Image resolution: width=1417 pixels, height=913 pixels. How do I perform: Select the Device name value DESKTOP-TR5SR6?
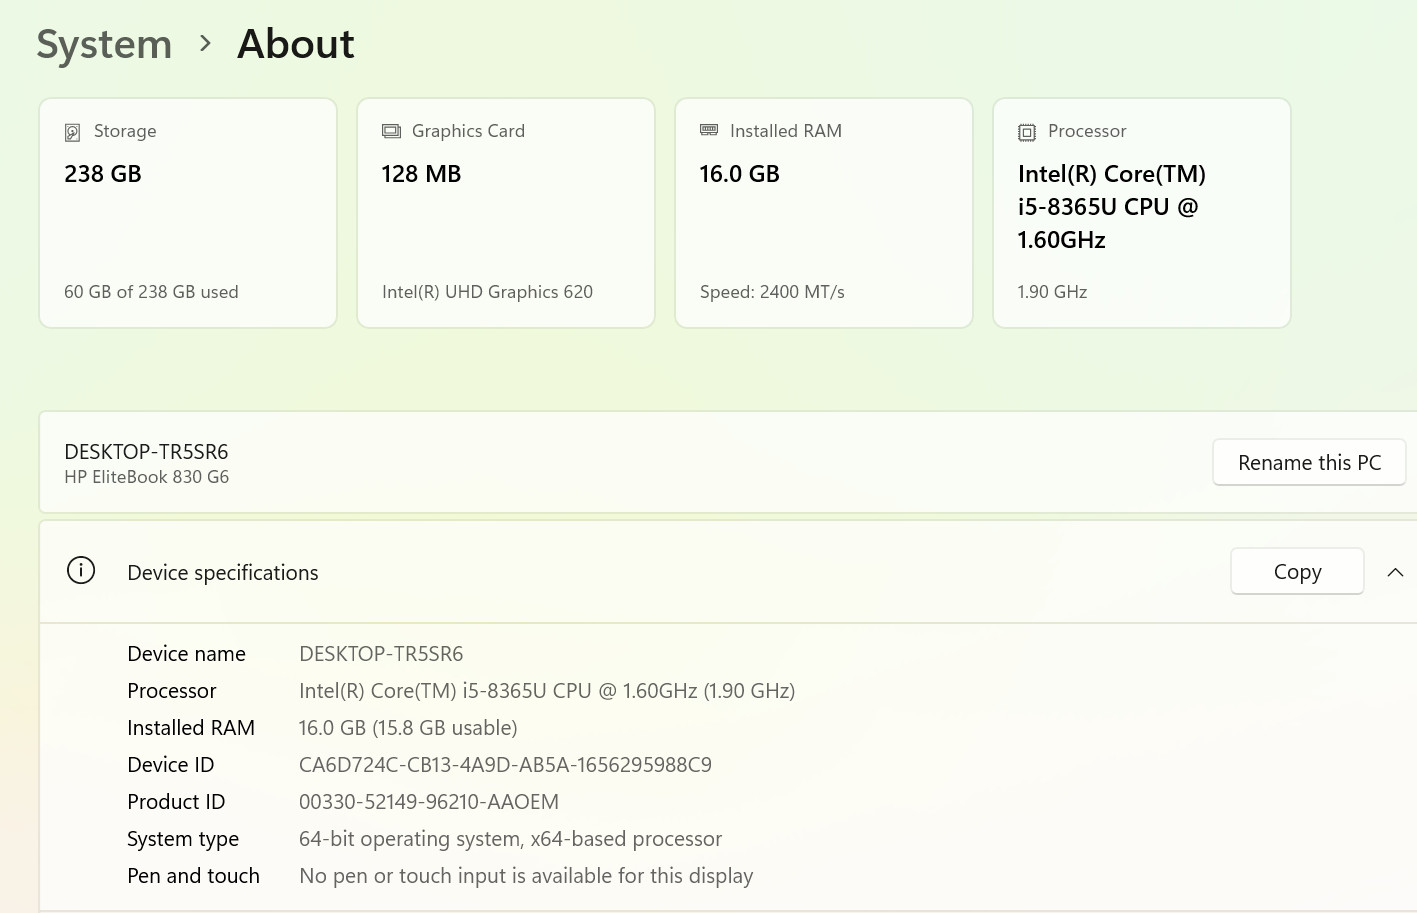(x=381, y=654)
